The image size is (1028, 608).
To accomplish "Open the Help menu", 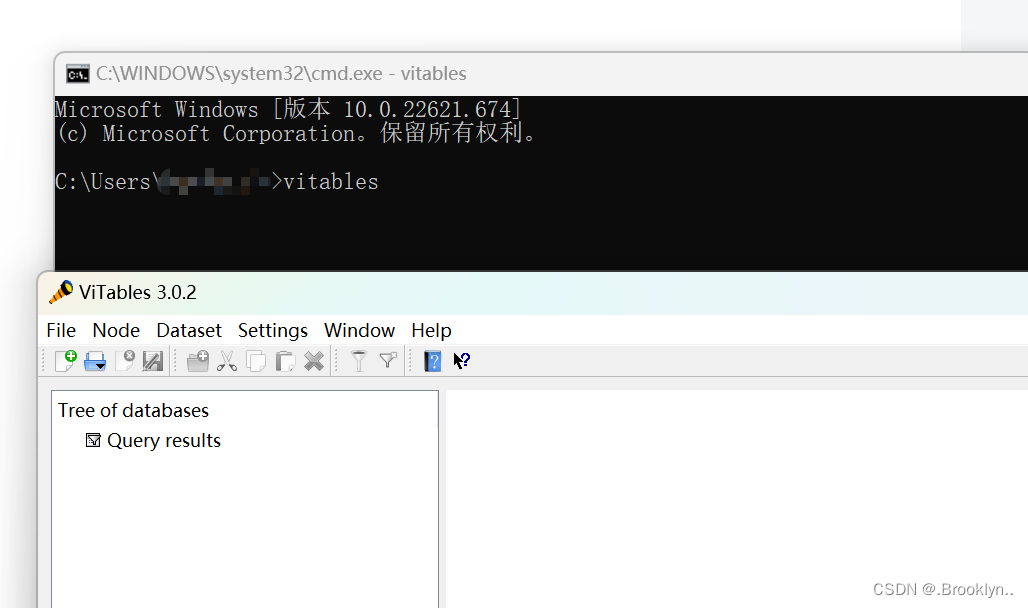I will click(431, 330).
